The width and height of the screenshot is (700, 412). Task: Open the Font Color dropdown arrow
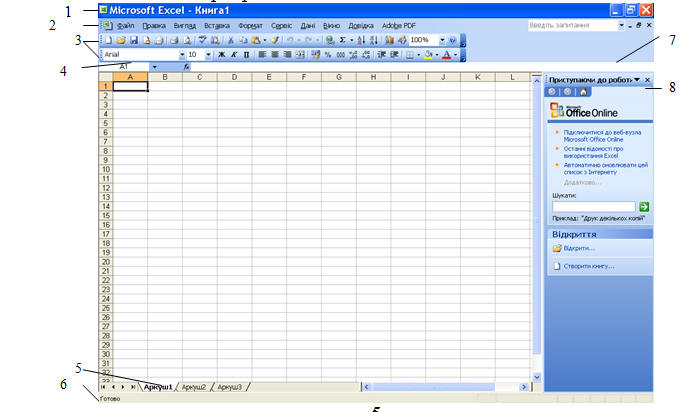pos(455,54)
